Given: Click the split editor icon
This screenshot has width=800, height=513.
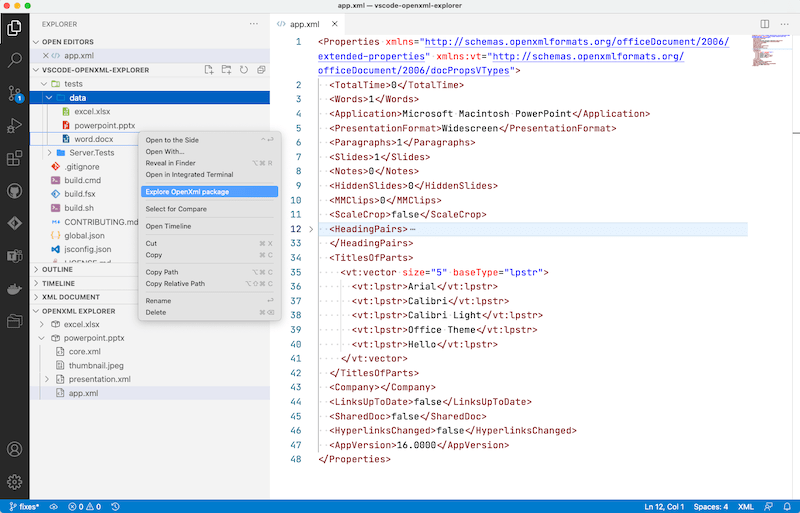Looking at the screenshot, I should click(x=765, y=23).
